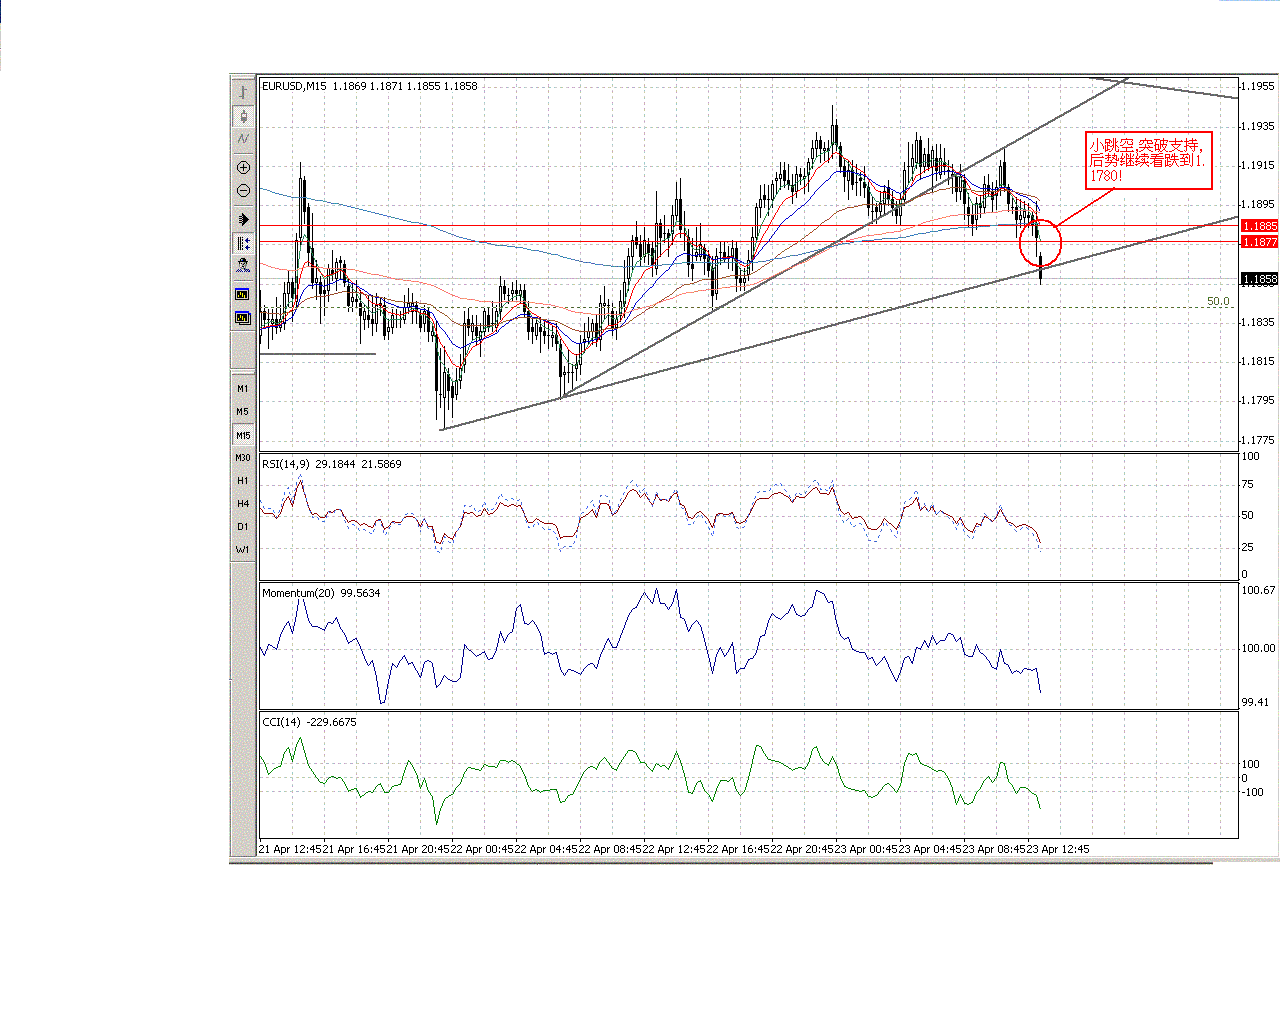Image resolution: width=1280 pixels, height=1024 pixels.
Task: Click the 1.1835 price scale value
Action: click(x=1258, y=322)
